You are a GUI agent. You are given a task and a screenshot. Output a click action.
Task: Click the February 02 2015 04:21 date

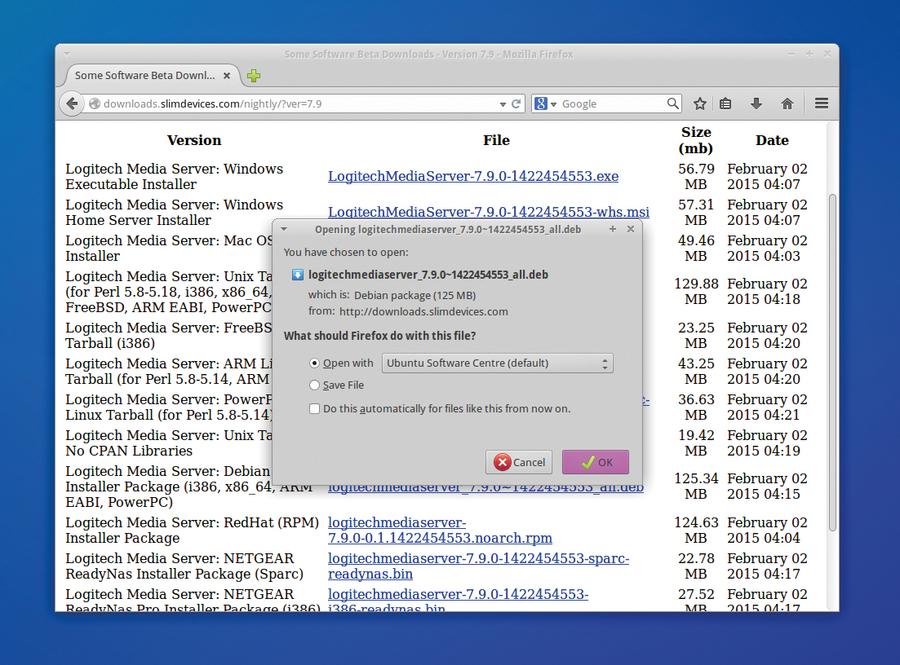(x=767, y=407)
